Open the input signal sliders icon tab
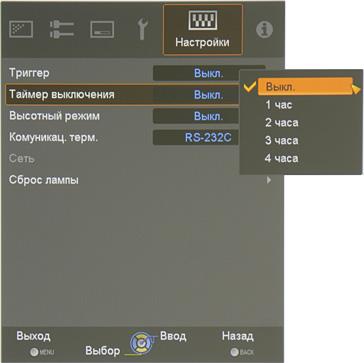364x363 pixels. pos(62,29)
